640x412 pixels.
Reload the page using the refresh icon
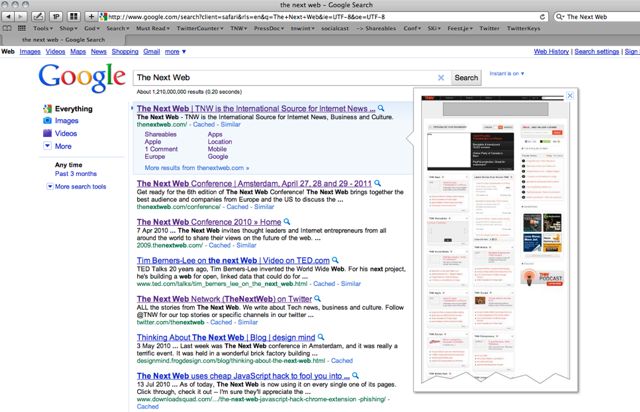[542, 17]
